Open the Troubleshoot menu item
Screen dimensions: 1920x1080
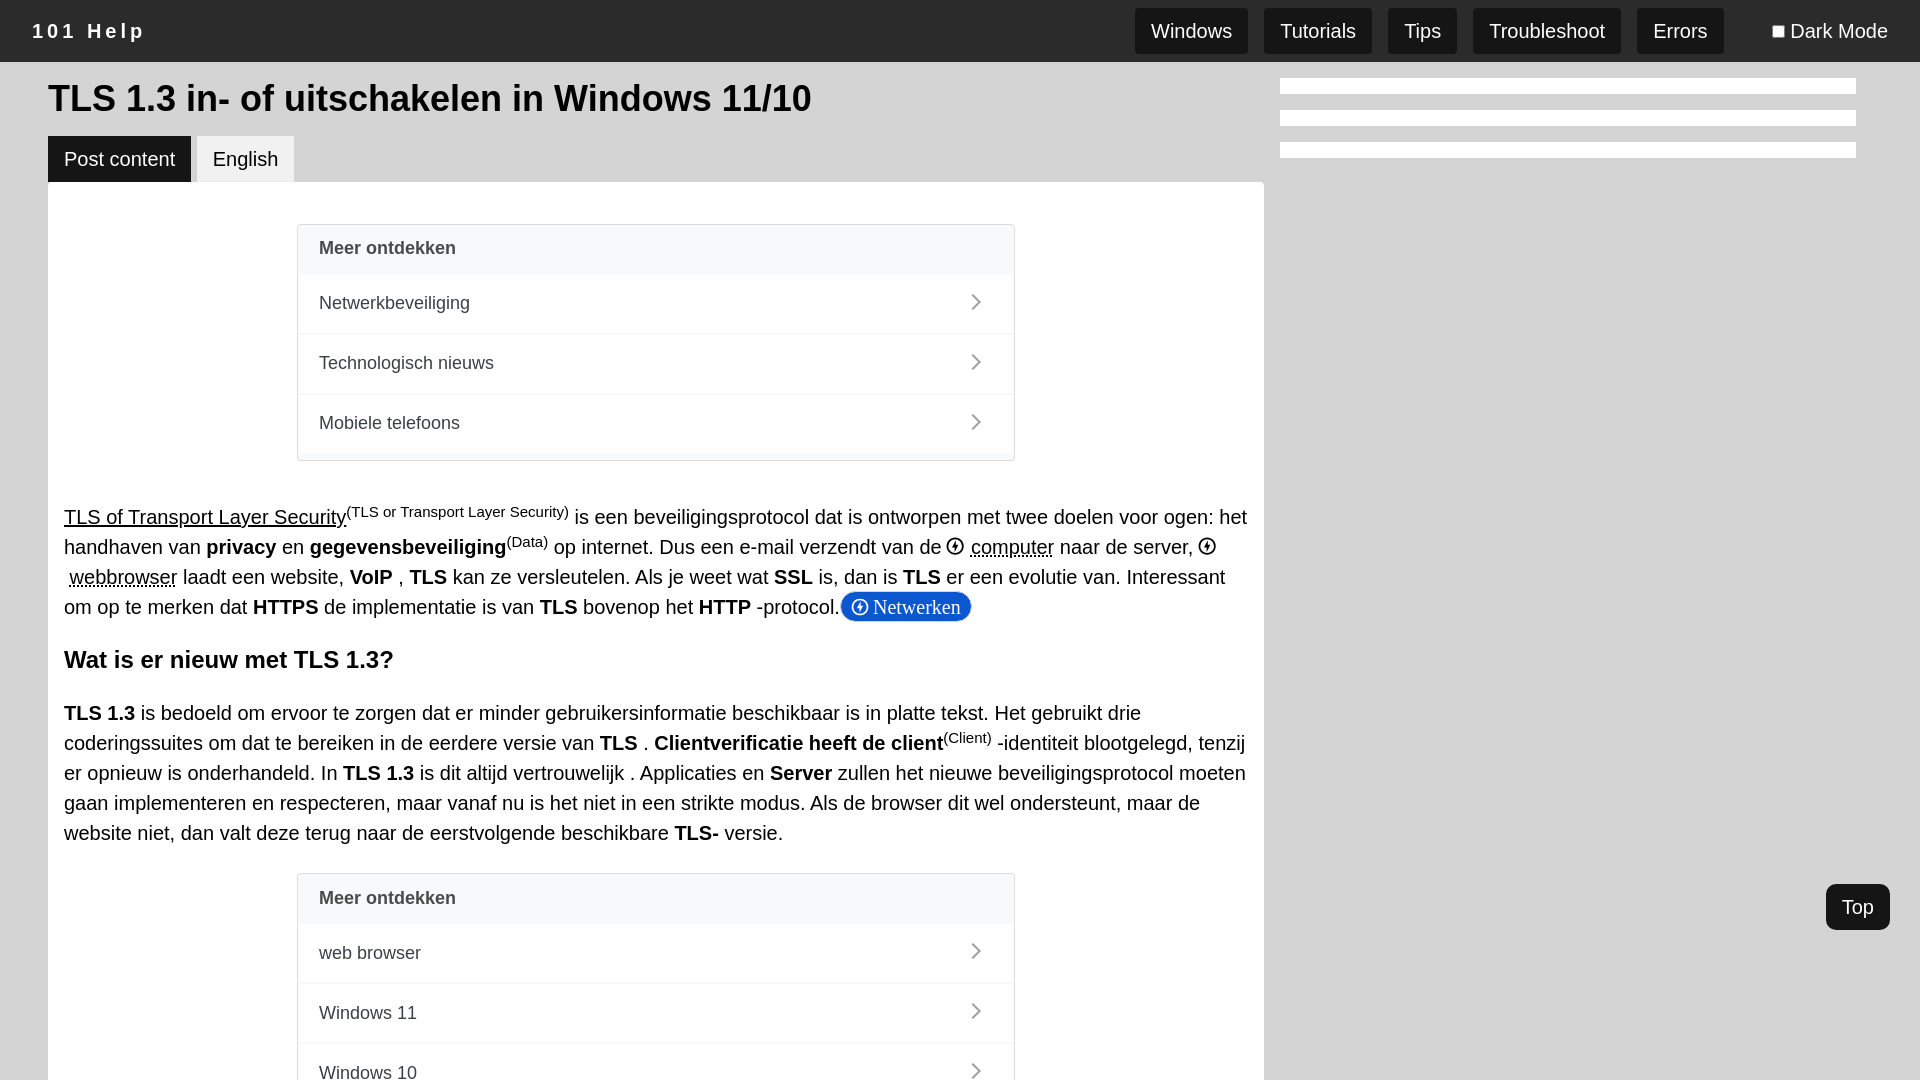(x=1546, y=31)
